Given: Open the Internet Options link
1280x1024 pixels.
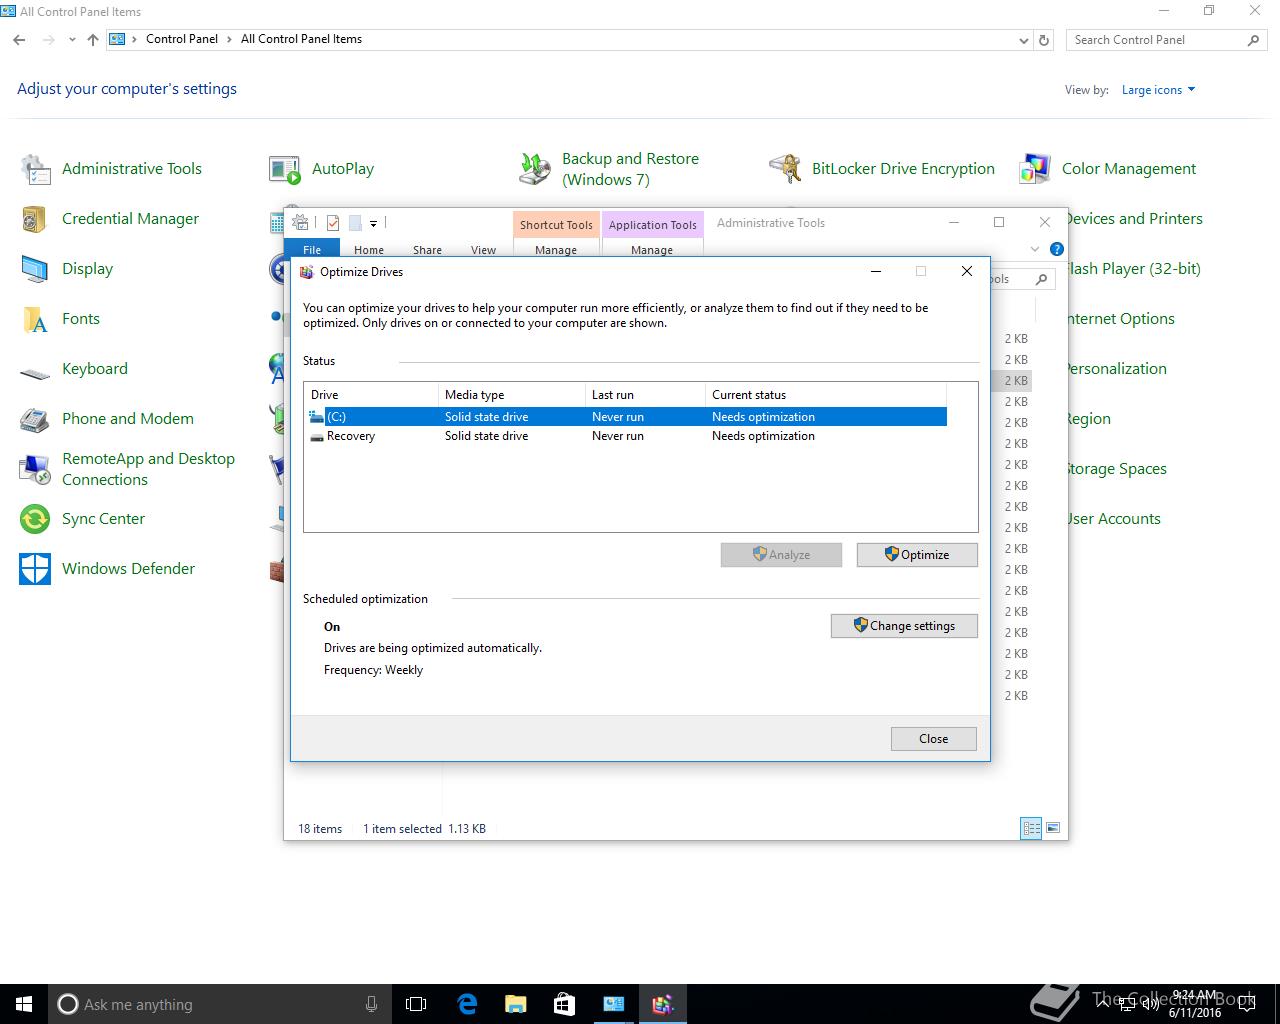Looking at the screenshot, I should 1120,319.
